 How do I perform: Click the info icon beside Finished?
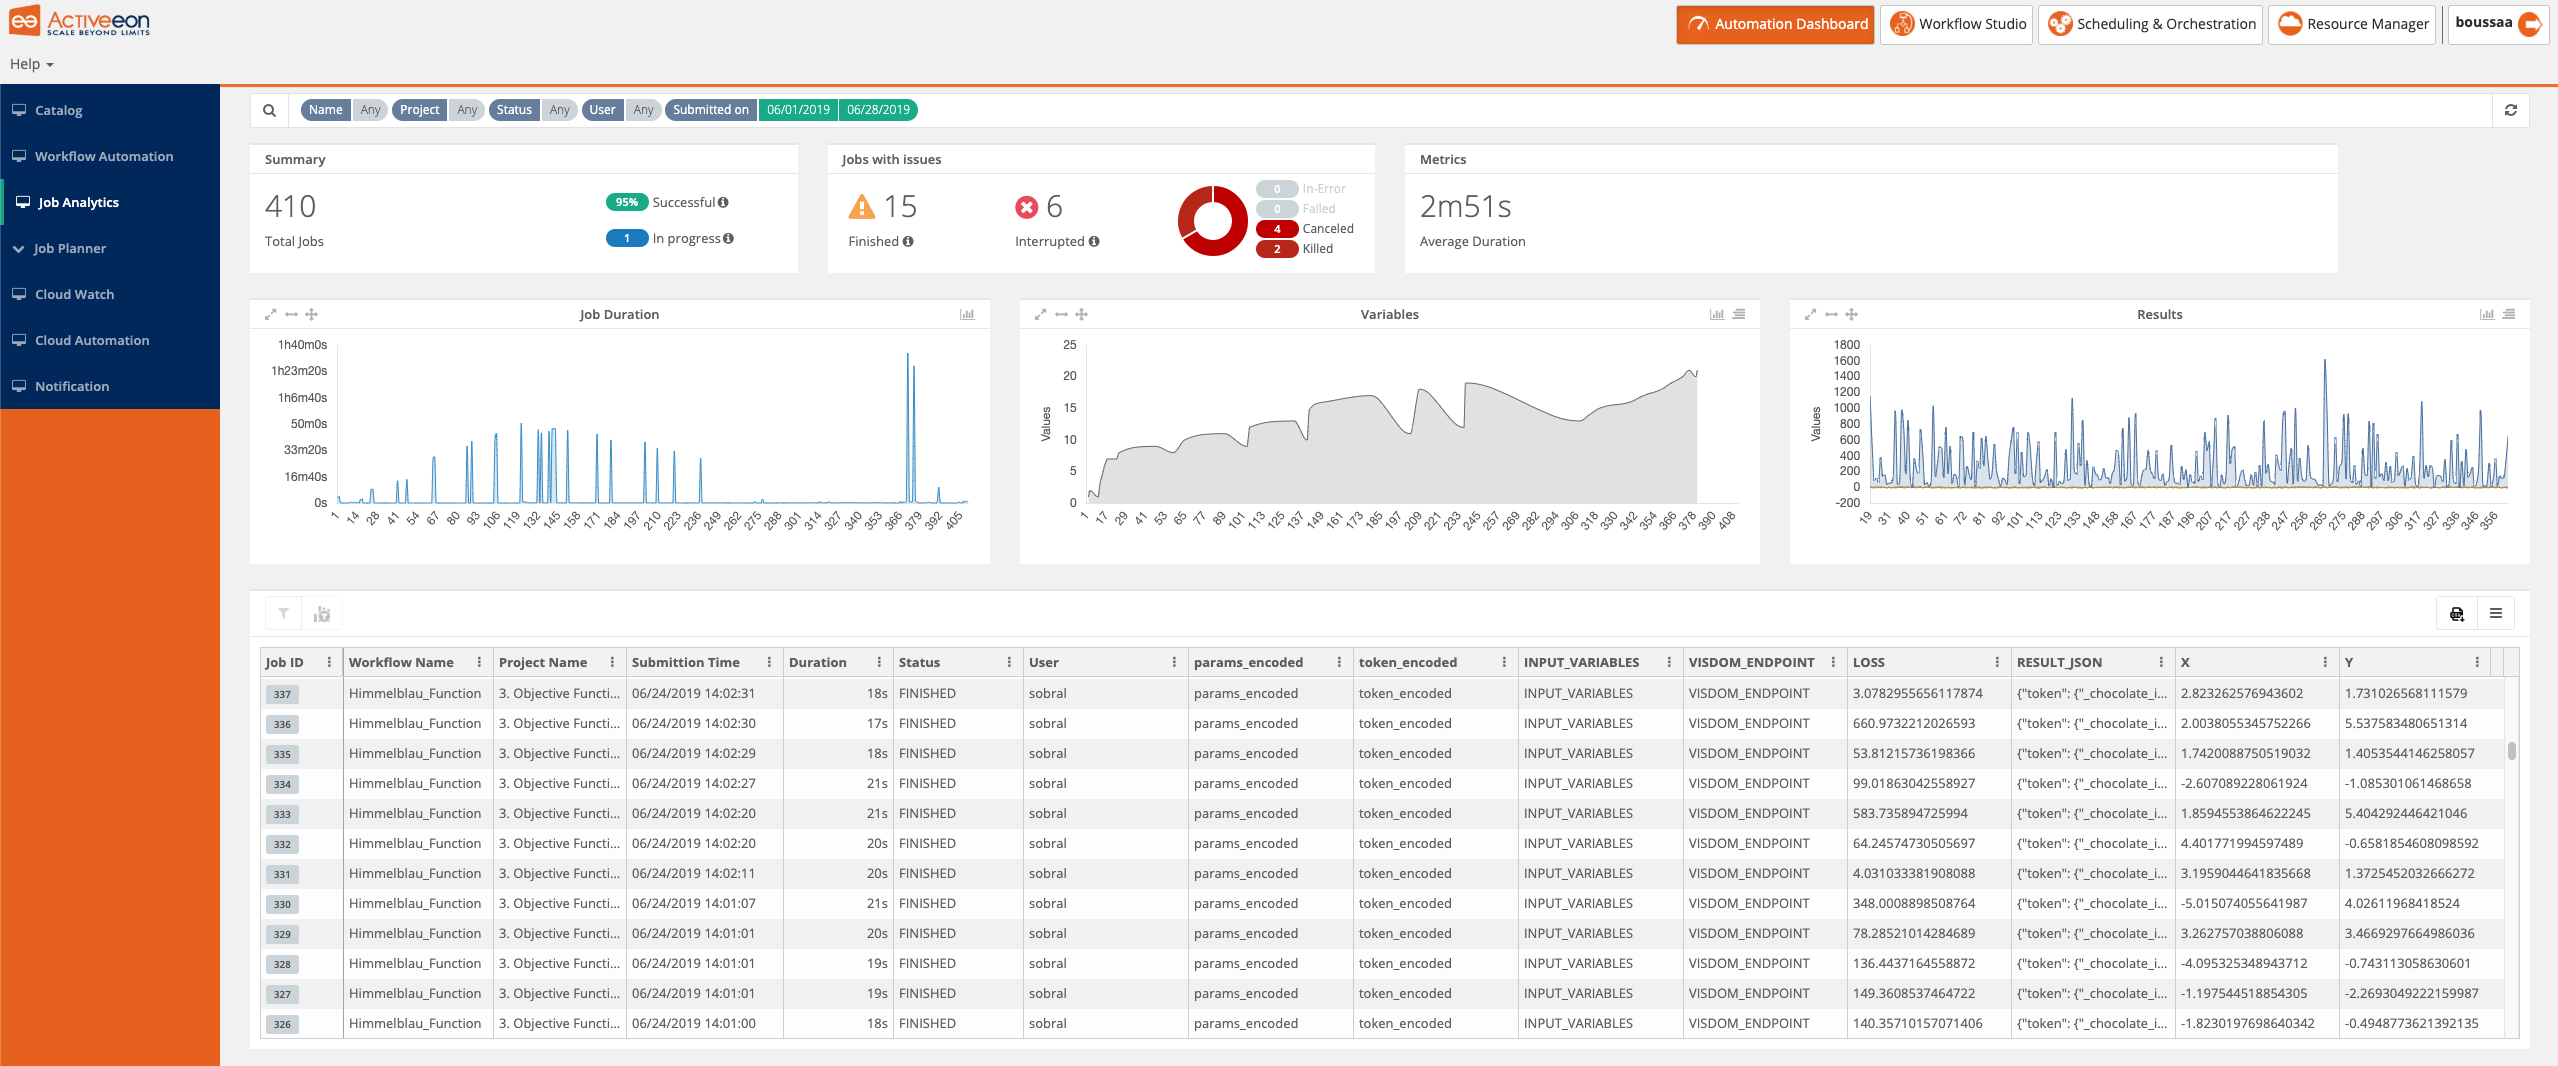(x=908, y=241)
